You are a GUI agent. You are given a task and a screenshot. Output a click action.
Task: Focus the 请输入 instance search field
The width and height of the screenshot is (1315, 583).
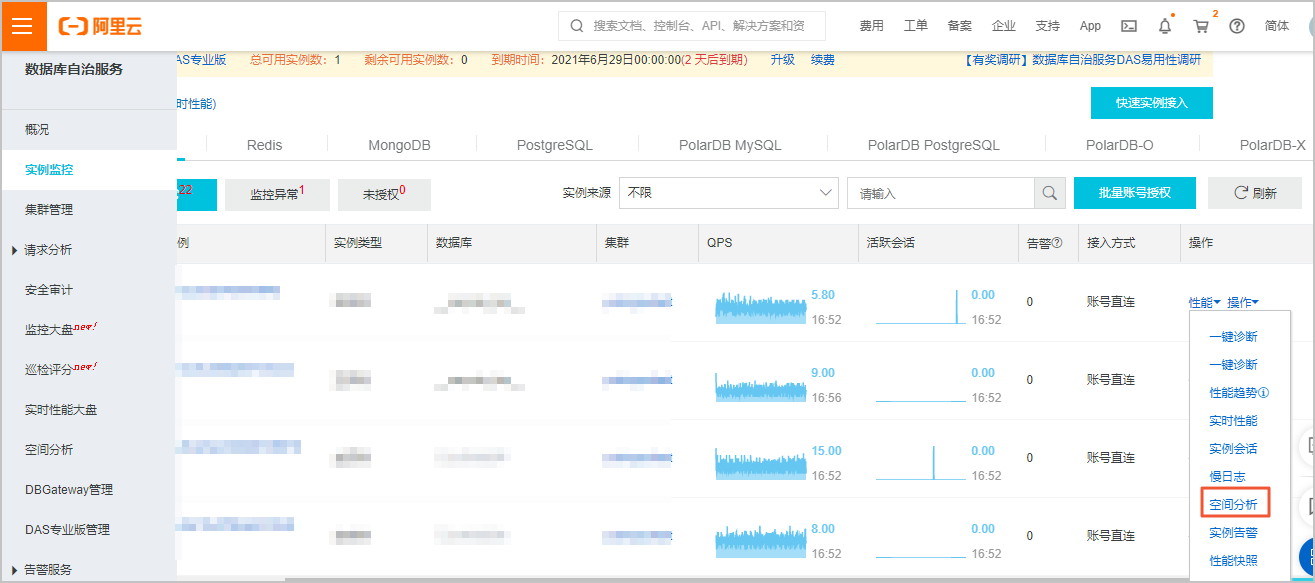tap(940, 193)
